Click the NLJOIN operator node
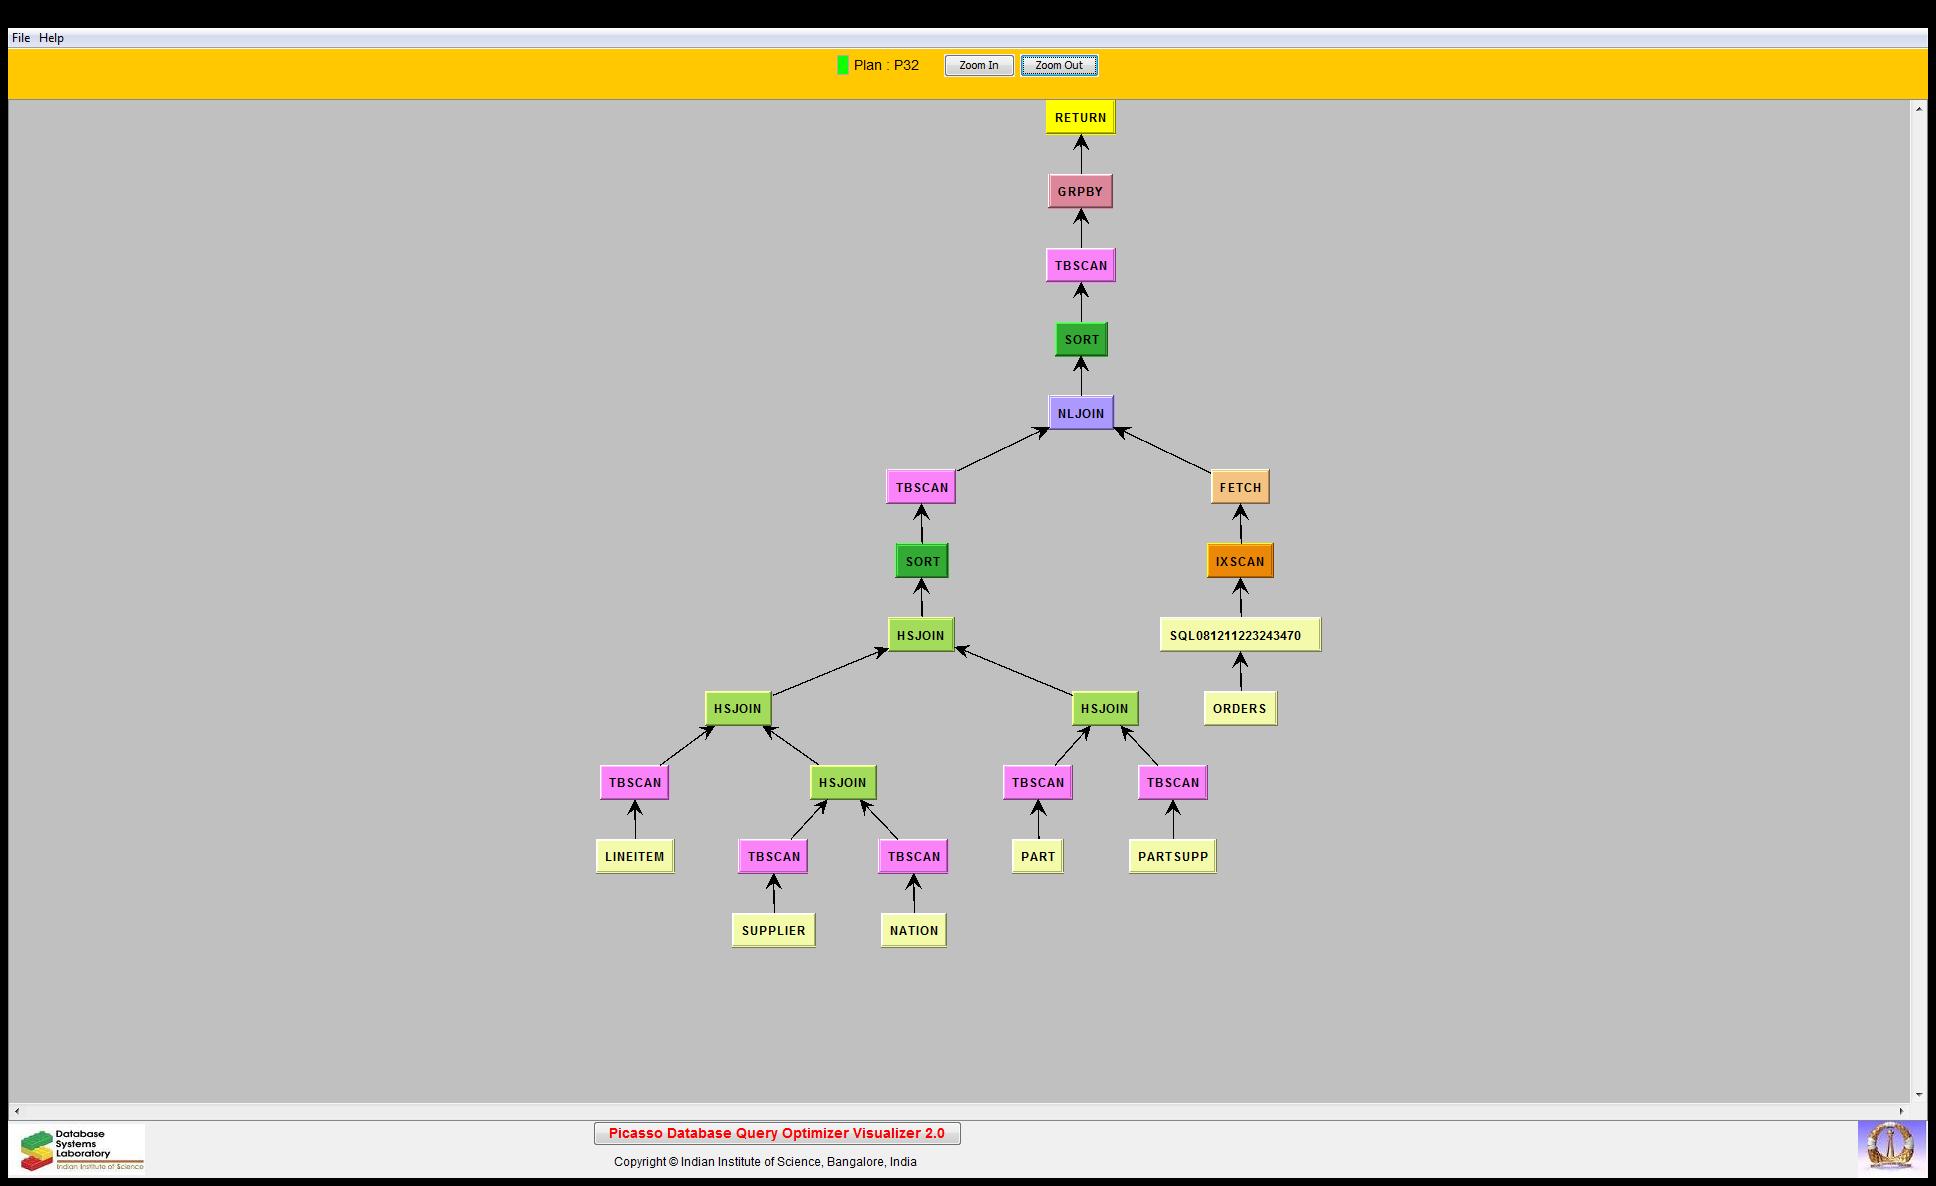The height and width of the screenshot is (1186, 1936). [1080, 413]
